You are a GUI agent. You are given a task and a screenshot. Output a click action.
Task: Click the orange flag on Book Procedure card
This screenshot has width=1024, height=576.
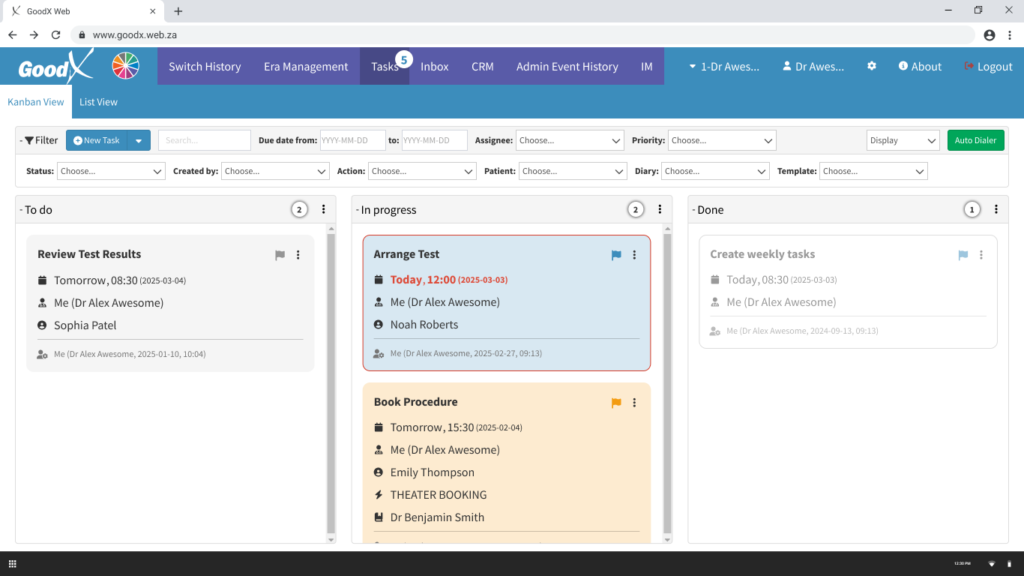pyautogui.click(x=616, y=402)
